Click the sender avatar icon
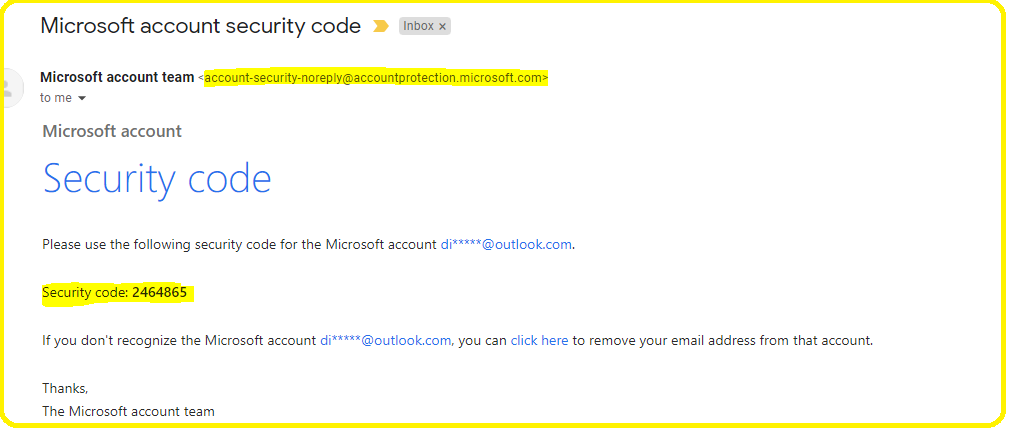The height and width of the screenshot is (432, 1009). point(9,87)
